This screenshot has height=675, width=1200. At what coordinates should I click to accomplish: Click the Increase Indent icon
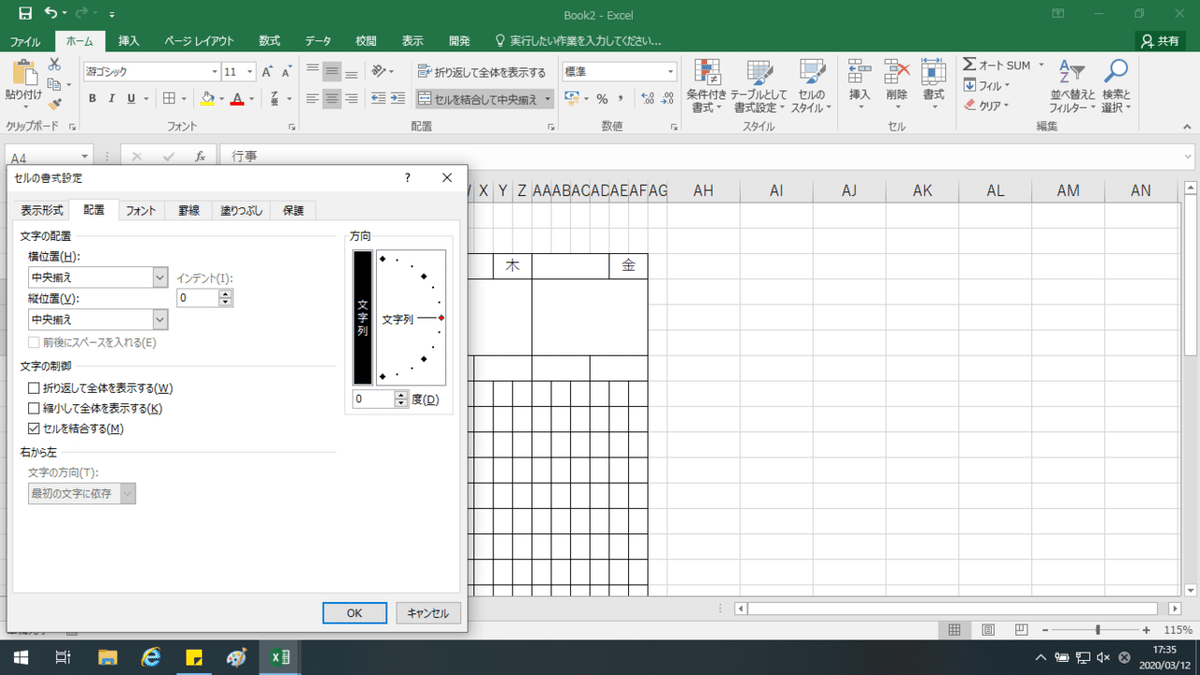(398, 98)
